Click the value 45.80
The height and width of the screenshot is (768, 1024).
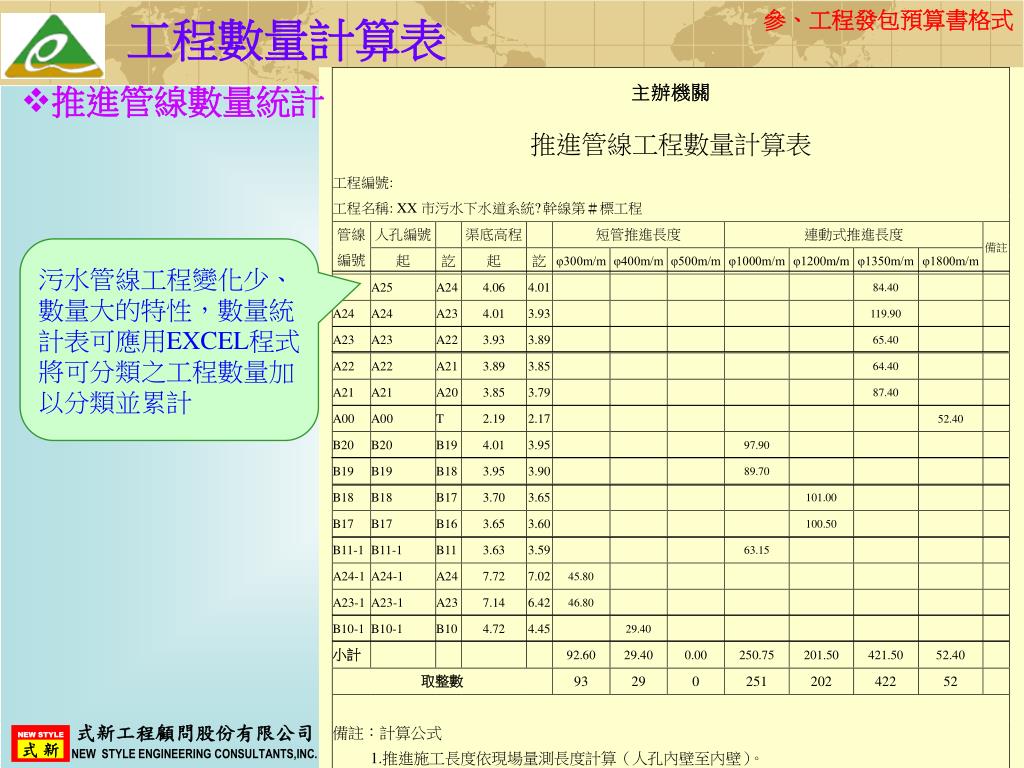tap(581, 576)
